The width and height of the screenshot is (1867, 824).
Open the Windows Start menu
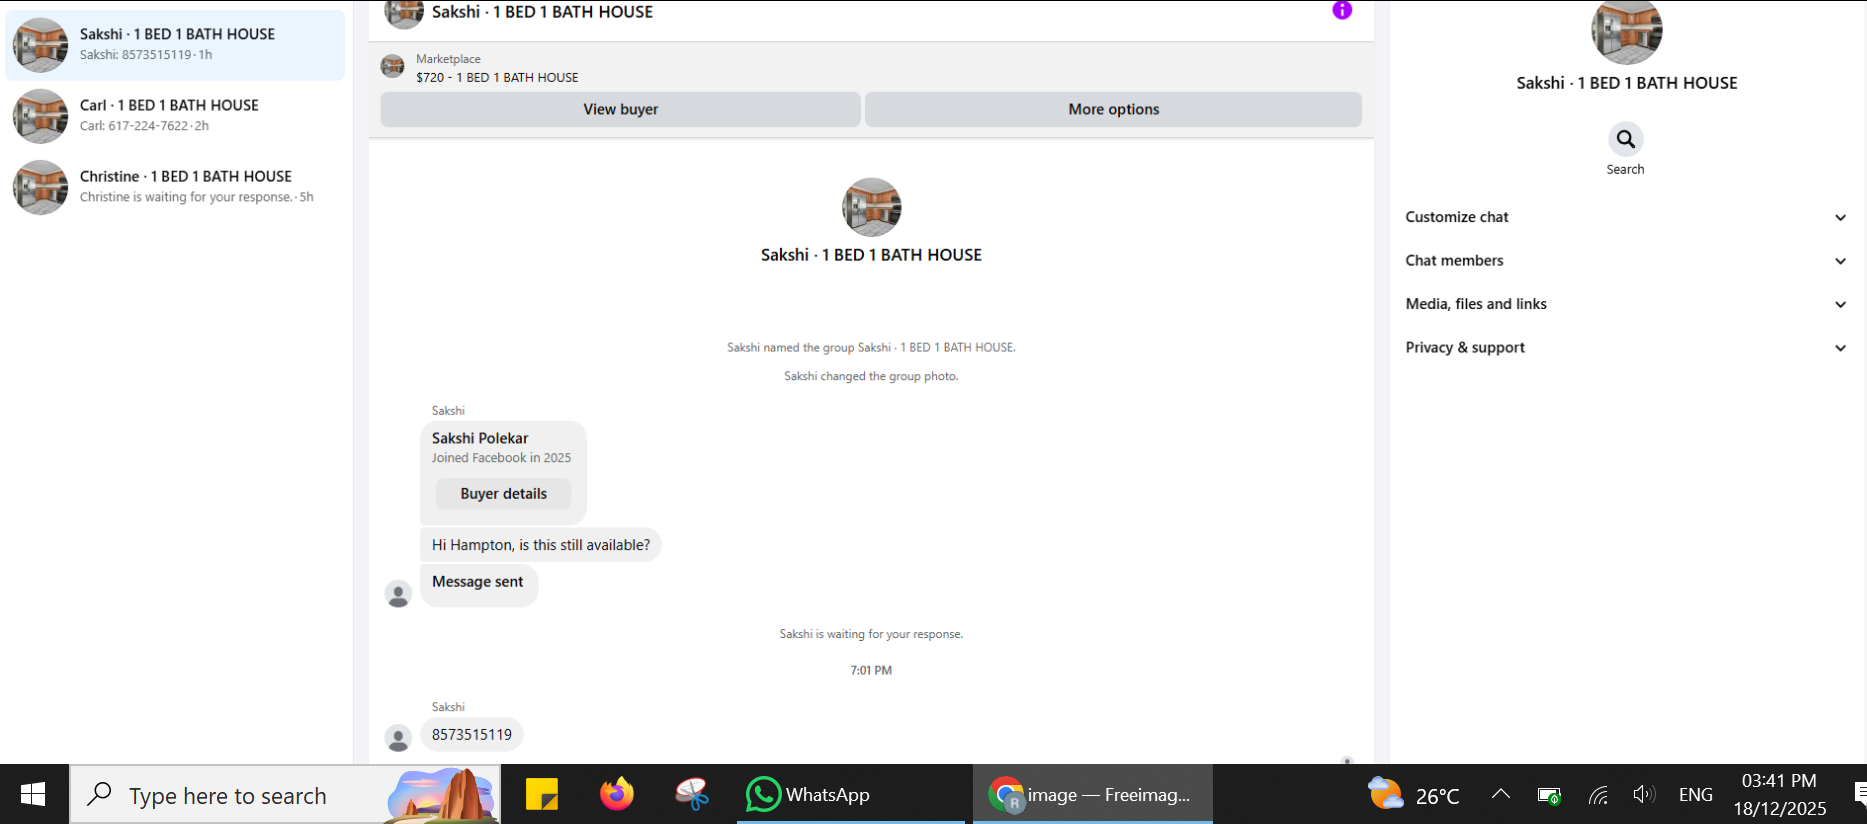(x=33, y=795)
